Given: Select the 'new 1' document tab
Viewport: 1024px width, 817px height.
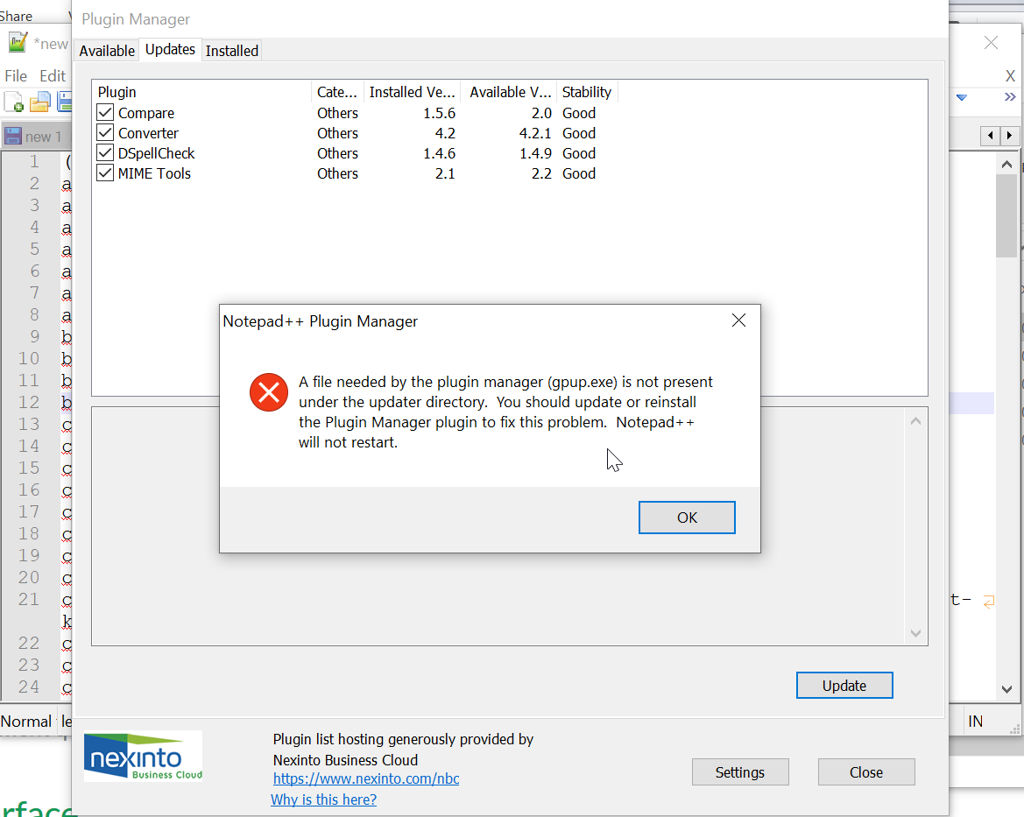Looking at the screenshot, I should coord(36,136).
